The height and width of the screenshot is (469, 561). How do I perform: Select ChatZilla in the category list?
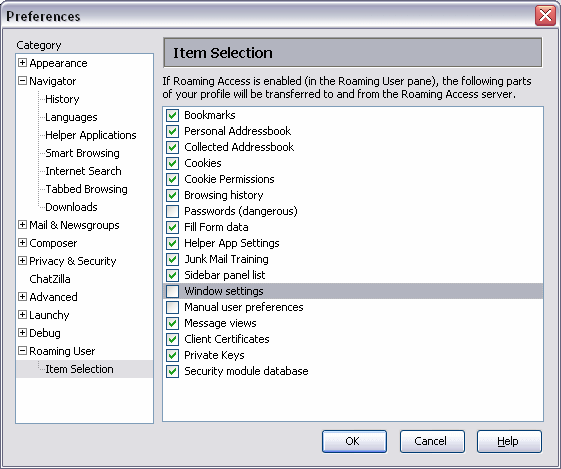click(x=50, y=279)
